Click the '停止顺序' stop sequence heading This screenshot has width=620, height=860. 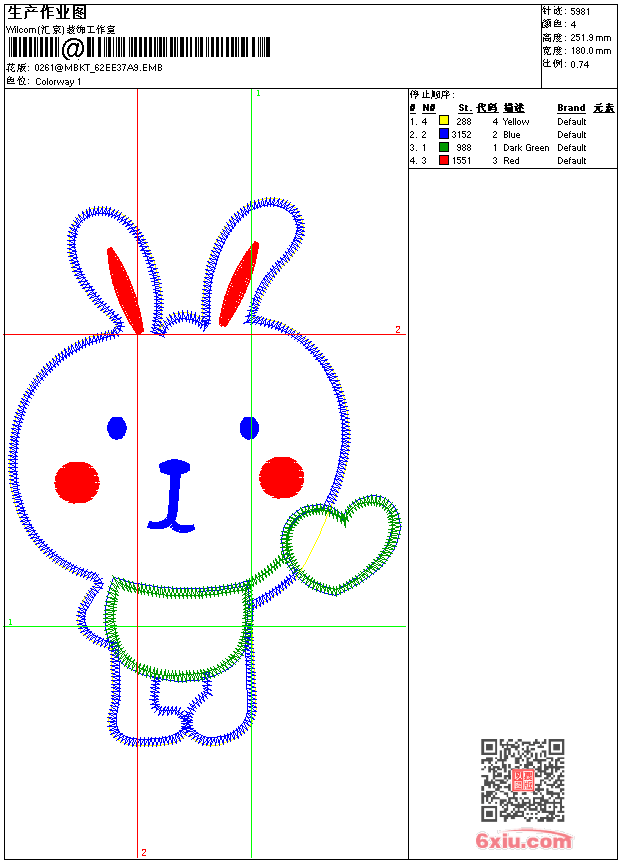(x=432, y=95)
